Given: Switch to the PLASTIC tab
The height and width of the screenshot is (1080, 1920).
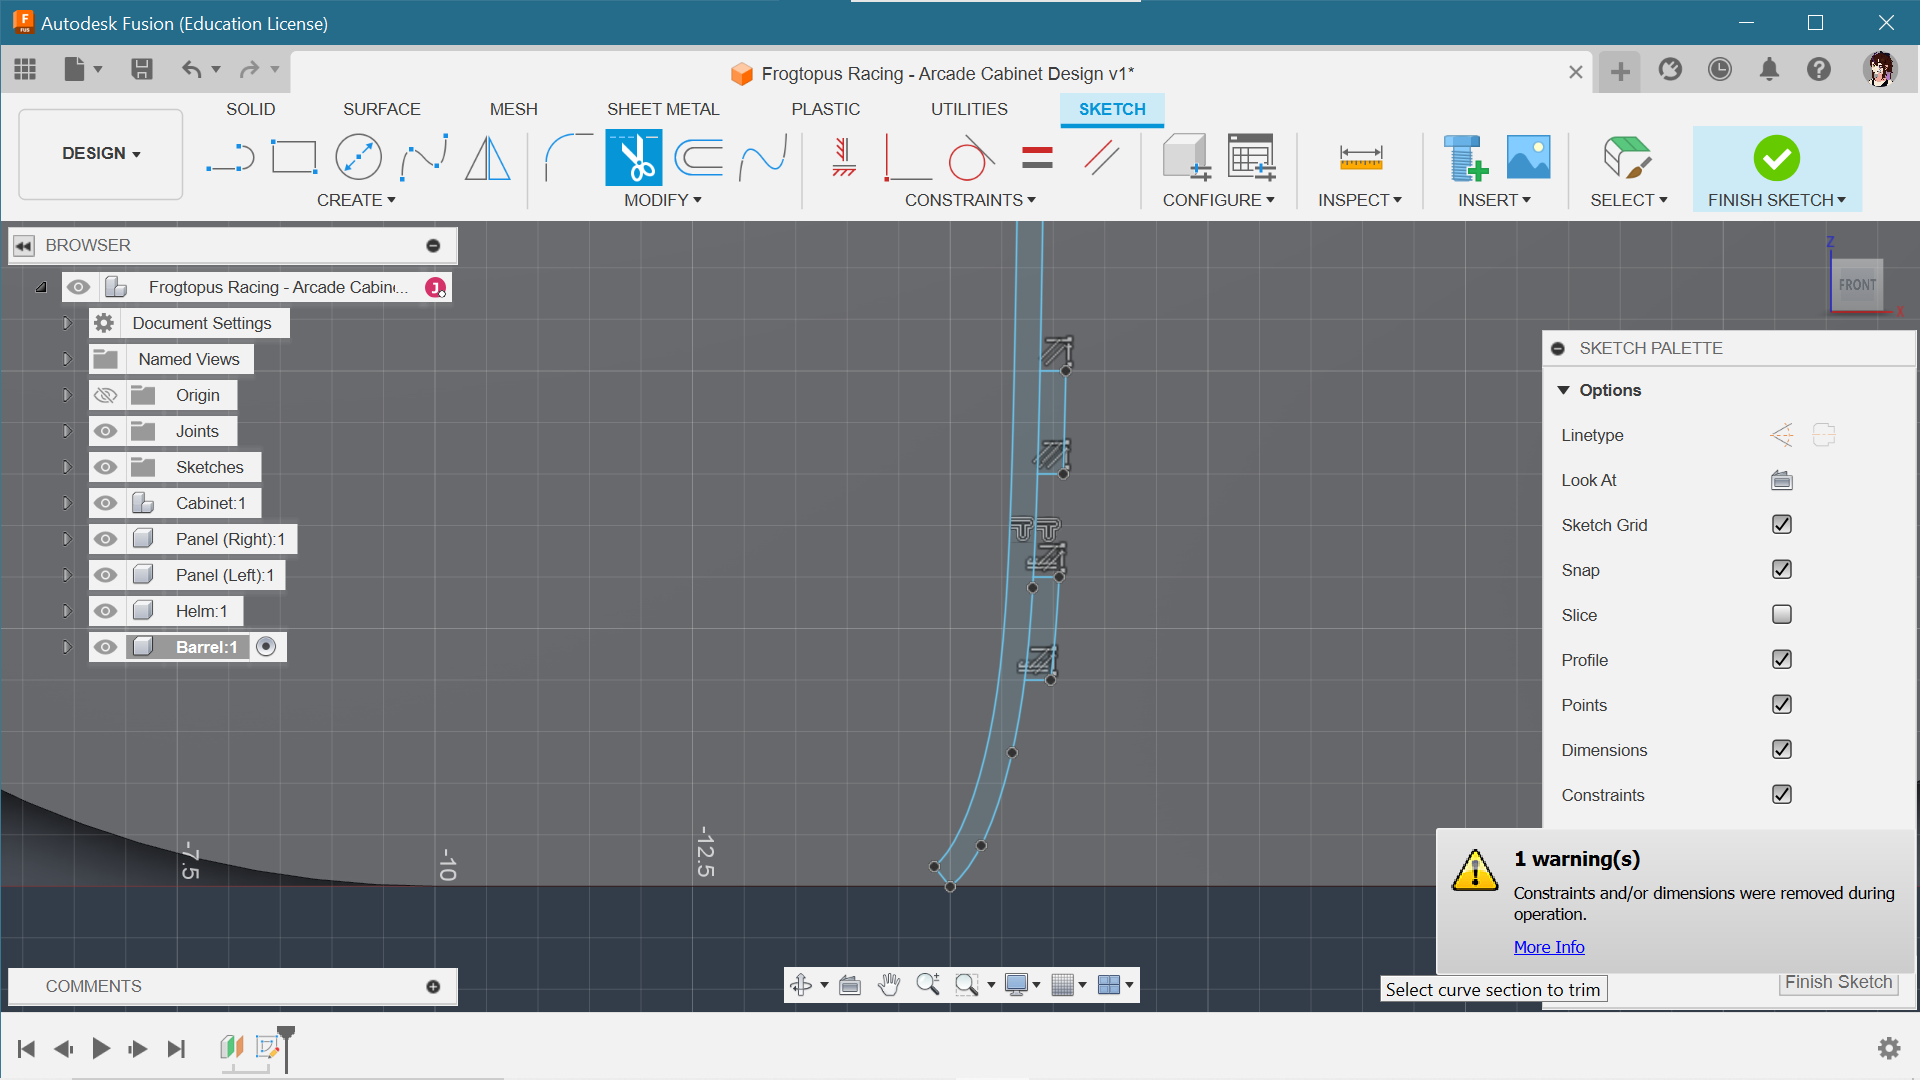Looking at the screenshot, I should 825,109.
